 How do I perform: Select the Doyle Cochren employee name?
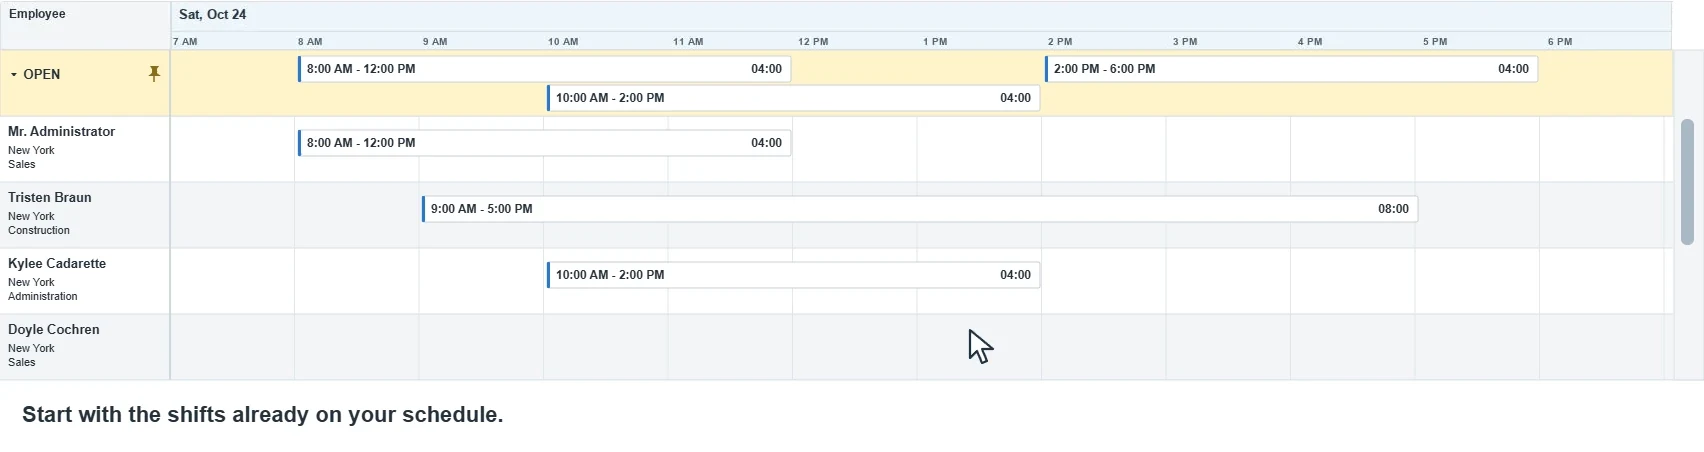point(53,330)
